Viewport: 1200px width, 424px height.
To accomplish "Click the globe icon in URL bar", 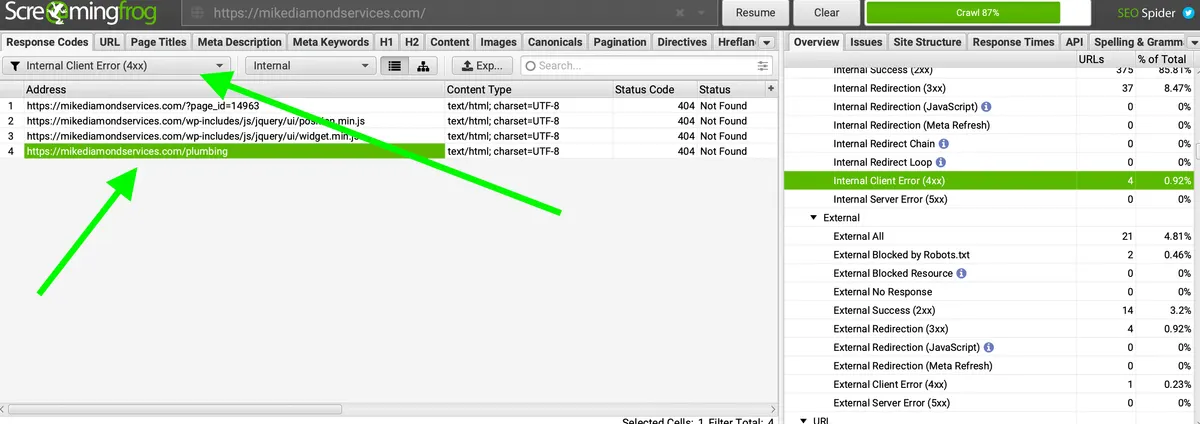I will (x=197, y=15).
